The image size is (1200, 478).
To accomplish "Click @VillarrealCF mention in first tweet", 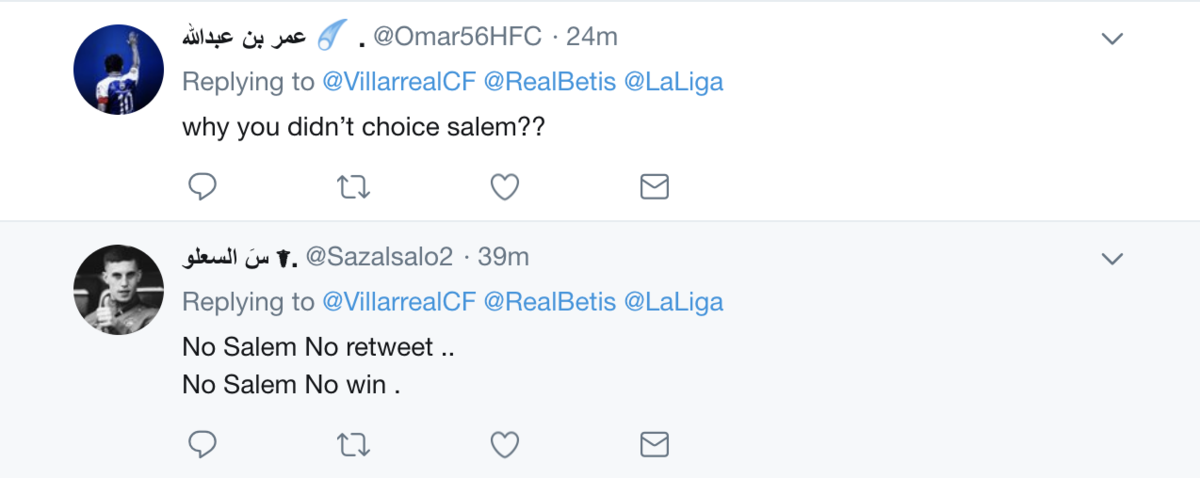I will coord(398,82).
